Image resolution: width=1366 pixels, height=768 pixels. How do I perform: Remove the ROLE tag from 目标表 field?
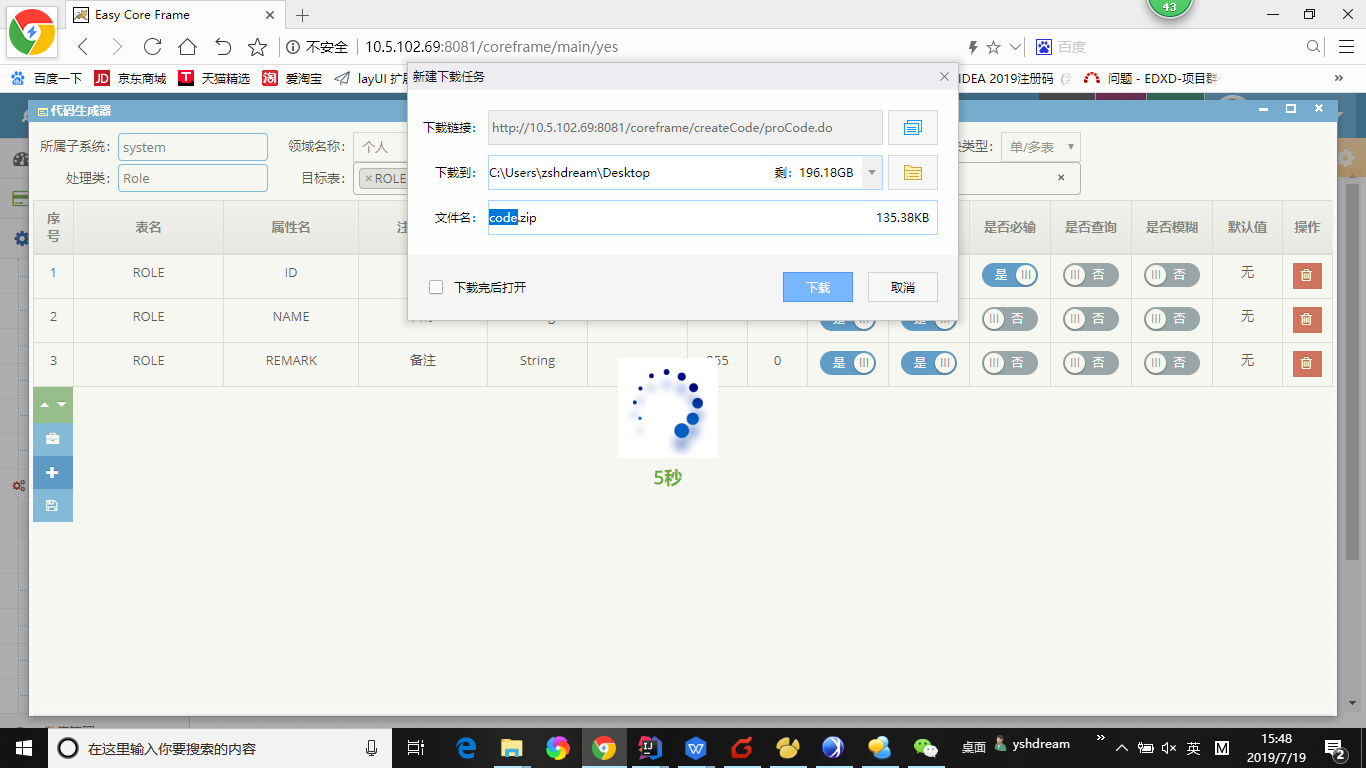370,178
